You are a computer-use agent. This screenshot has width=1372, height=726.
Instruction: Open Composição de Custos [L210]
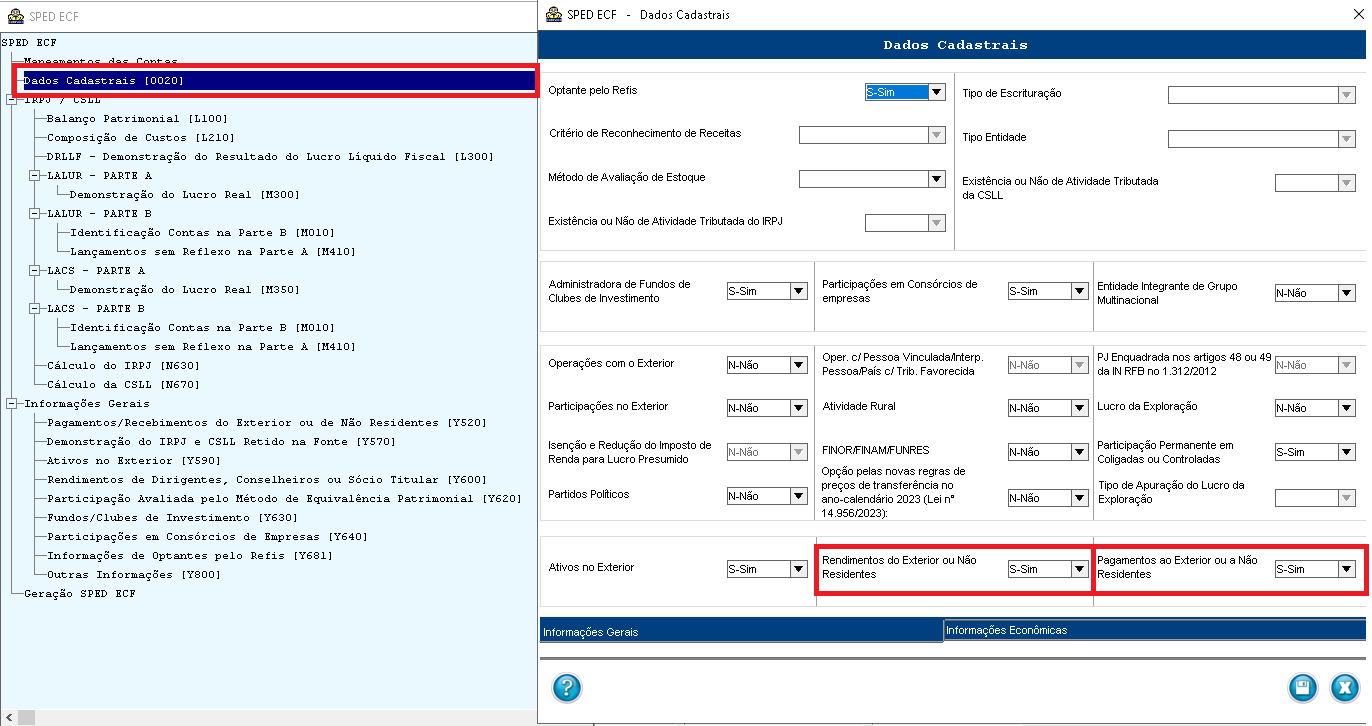(140, 138)
